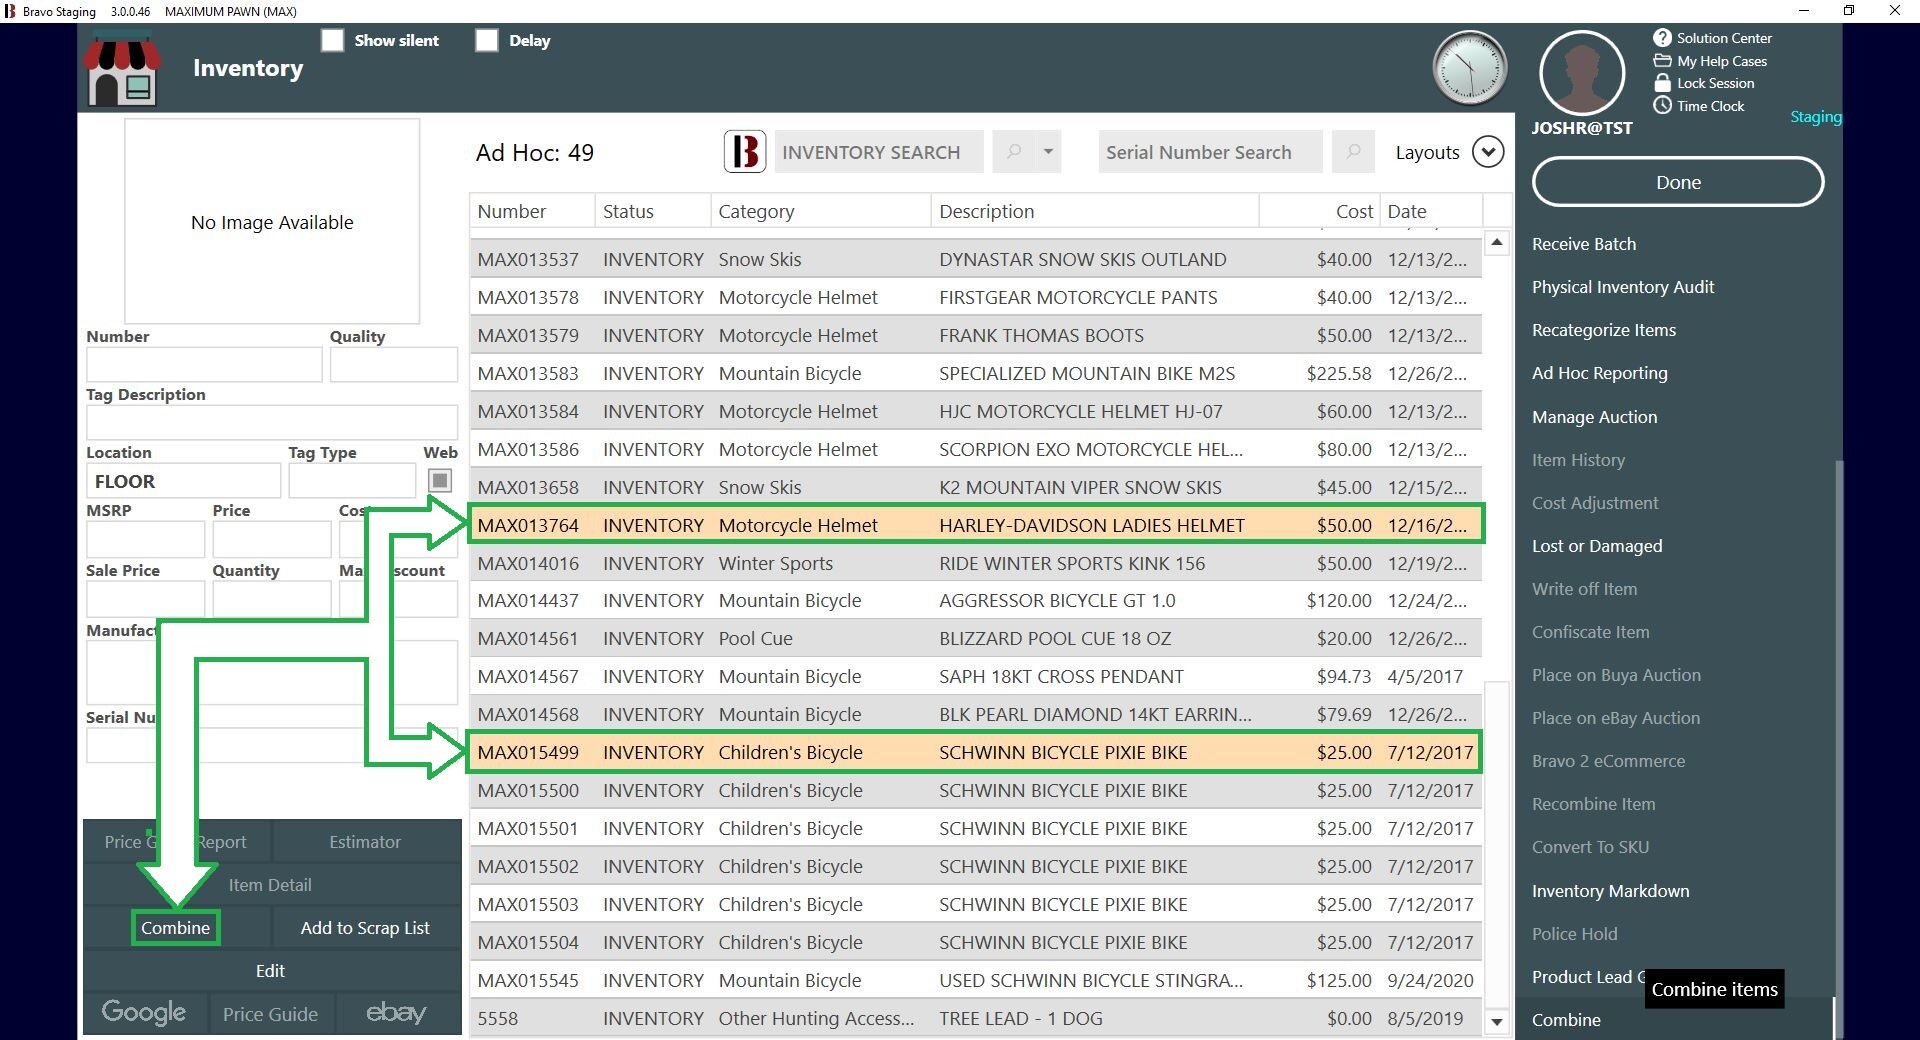Viewport: 1920px width, 1040px height.
Task: Click the inventory search magnifier icon
Action: tap(1014, 152)
